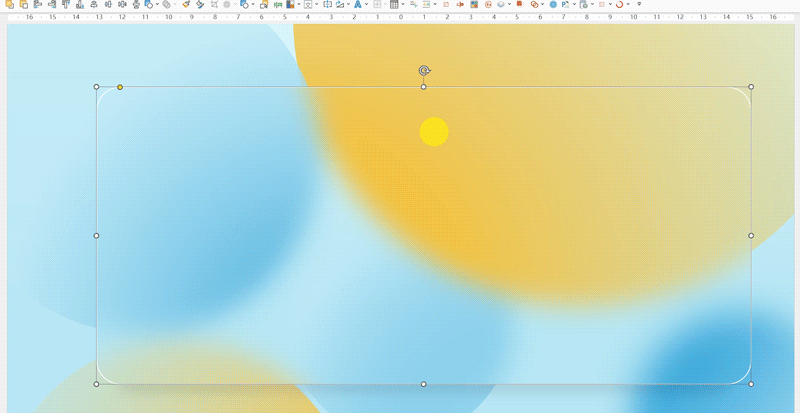Click the red circular ring icon
The image size is (800, 413).
619,4
